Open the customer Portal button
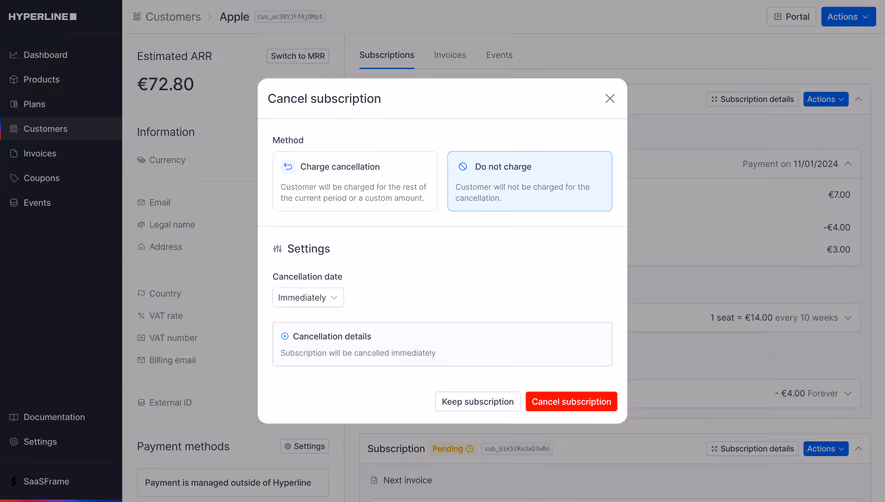This screenshot has height=502, width=885. (x=791, y=17)
